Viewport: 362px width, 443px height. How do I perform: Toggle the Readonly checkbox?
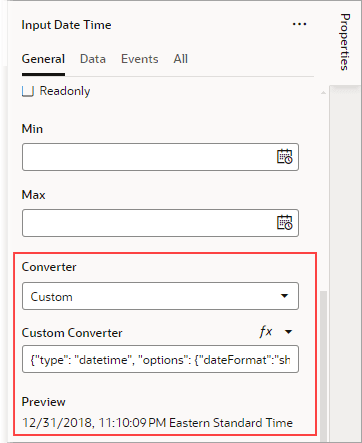click(x=28, y=91)
